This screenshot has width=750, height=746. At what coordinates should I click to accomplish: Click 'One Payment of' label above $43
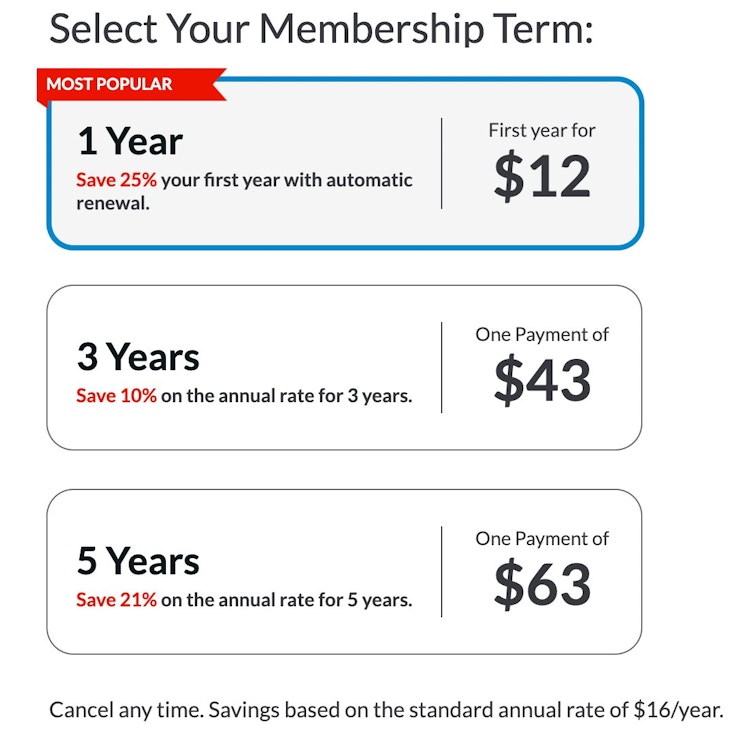click(542, 335)
